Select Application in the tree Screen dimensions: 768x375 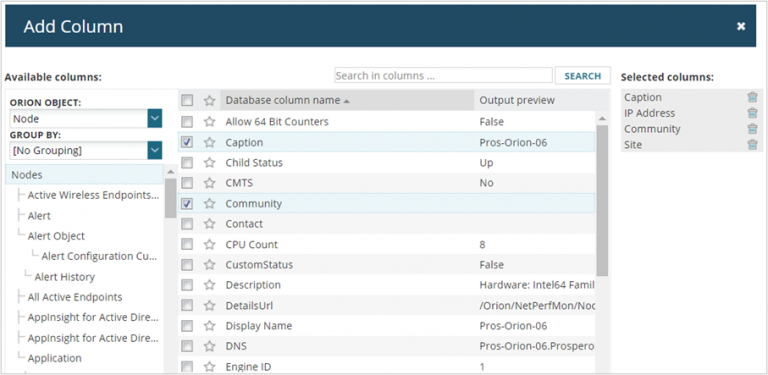click(x=54, y=358)
